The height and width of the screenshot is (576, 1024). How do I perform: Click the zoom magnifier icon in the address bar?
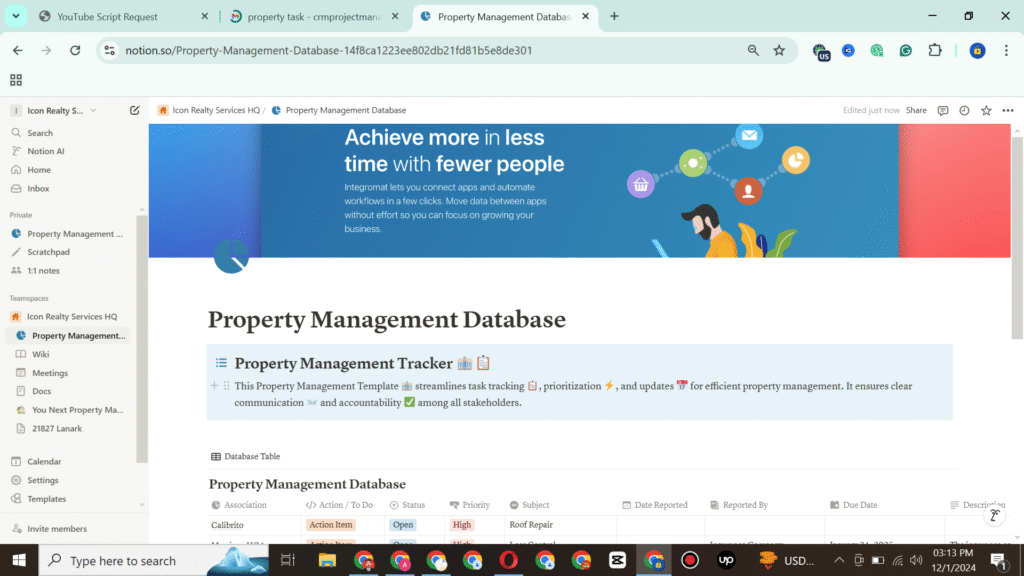click(x=753, y=50)
